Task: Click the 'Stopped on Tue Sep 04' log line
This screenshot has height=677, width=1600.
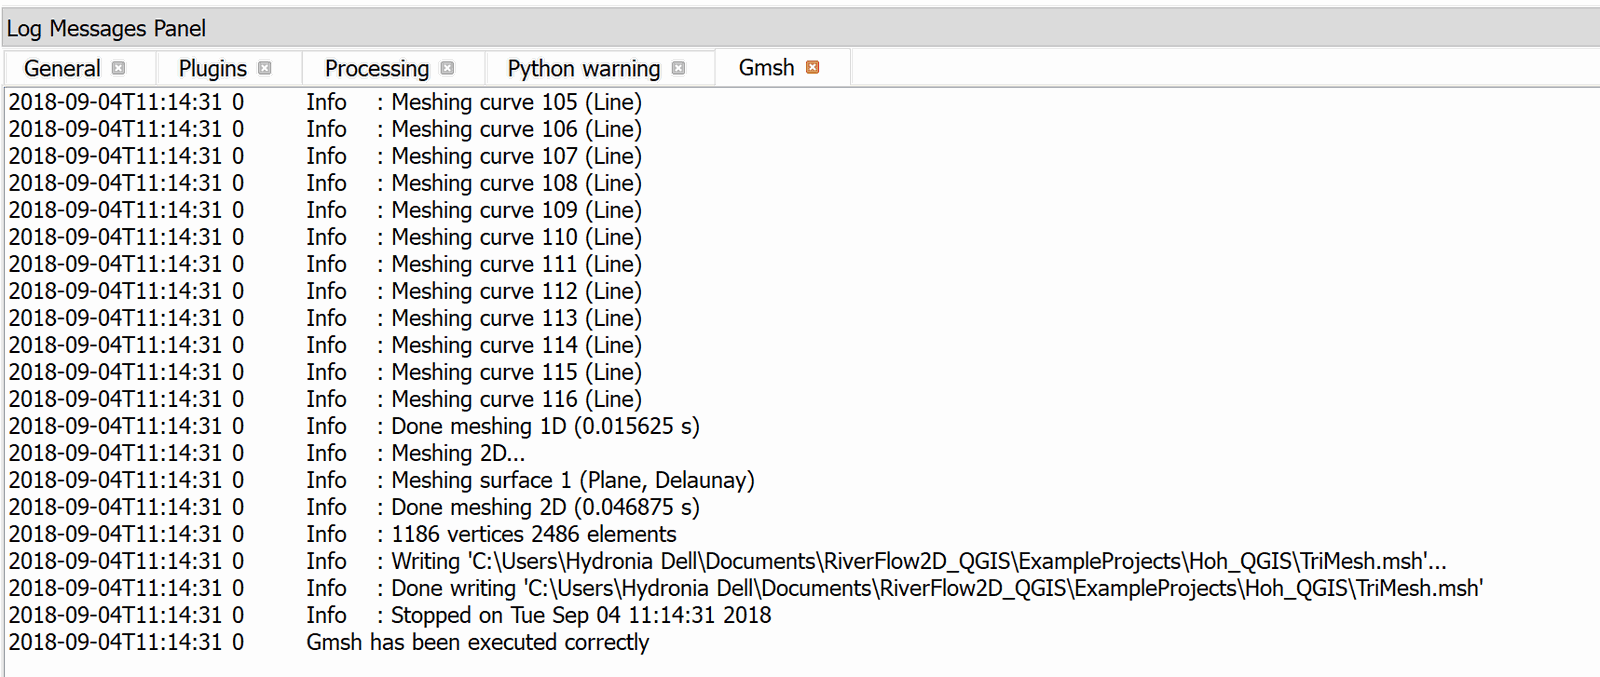Action: [x=580, y=615]
